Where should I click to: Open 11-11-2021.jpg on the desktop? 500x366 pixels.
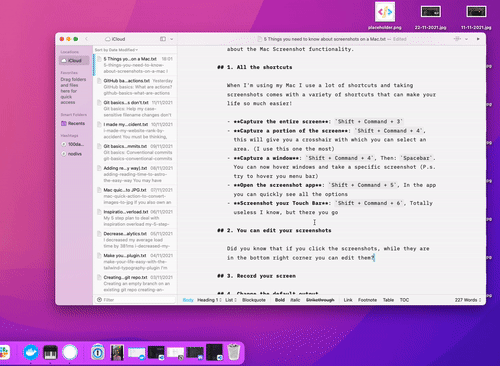point(476,17)
